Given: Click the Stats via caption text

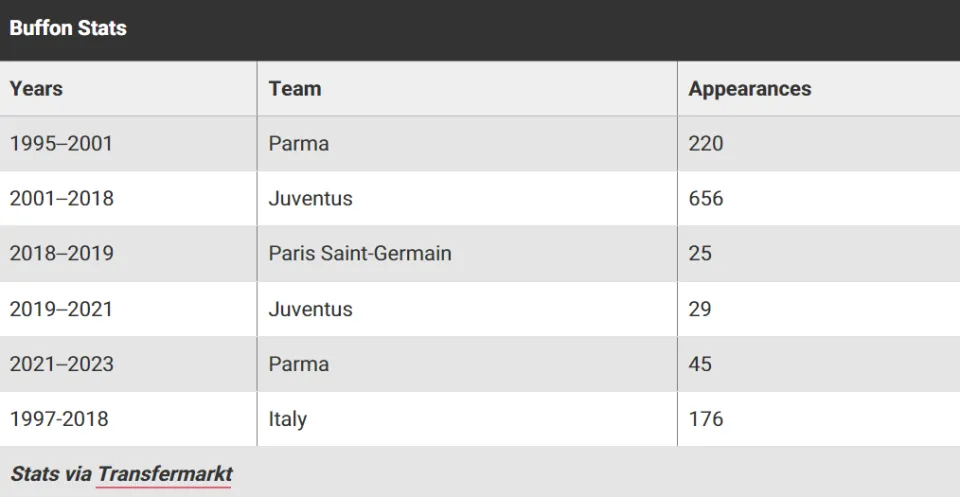Looking at the screenshot, I should (x=51, y=474).
